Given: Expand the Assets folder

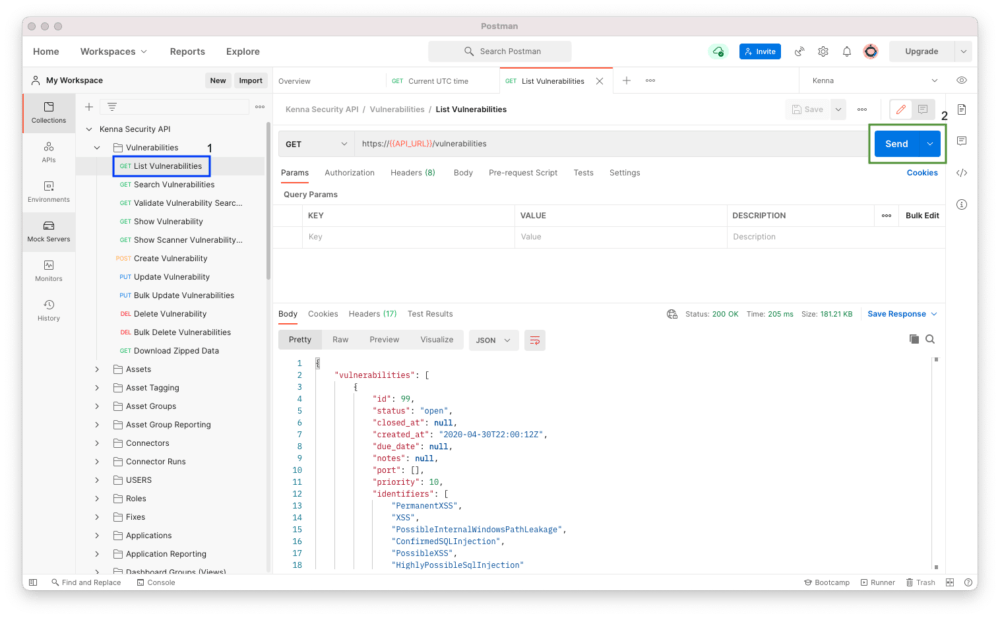Looking at the screenshot, I should (97, 369).
